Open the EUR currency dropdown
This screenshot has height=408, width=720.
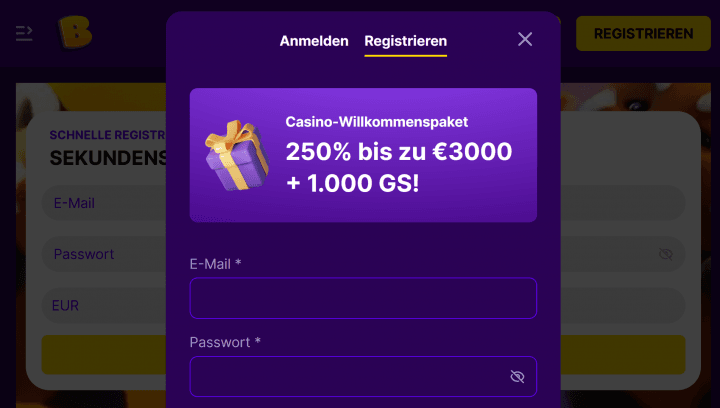point(104,305)
